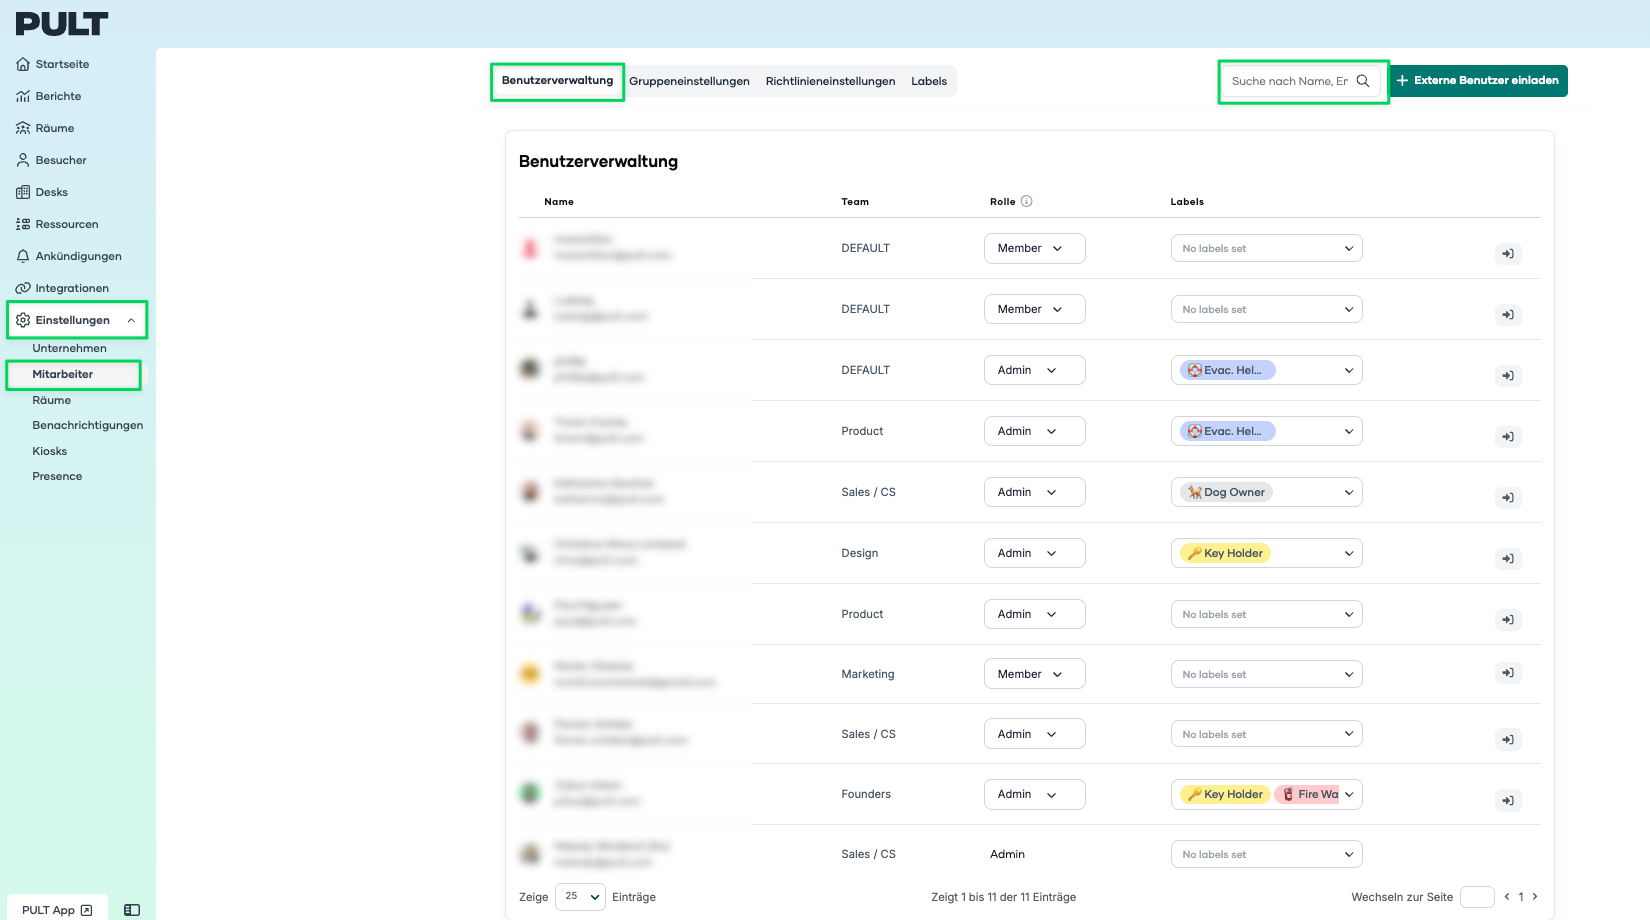Click the Fire Wa label chip
Image resolution: width=1650 pixels, height=920 pixels.
pos(1309,794)
